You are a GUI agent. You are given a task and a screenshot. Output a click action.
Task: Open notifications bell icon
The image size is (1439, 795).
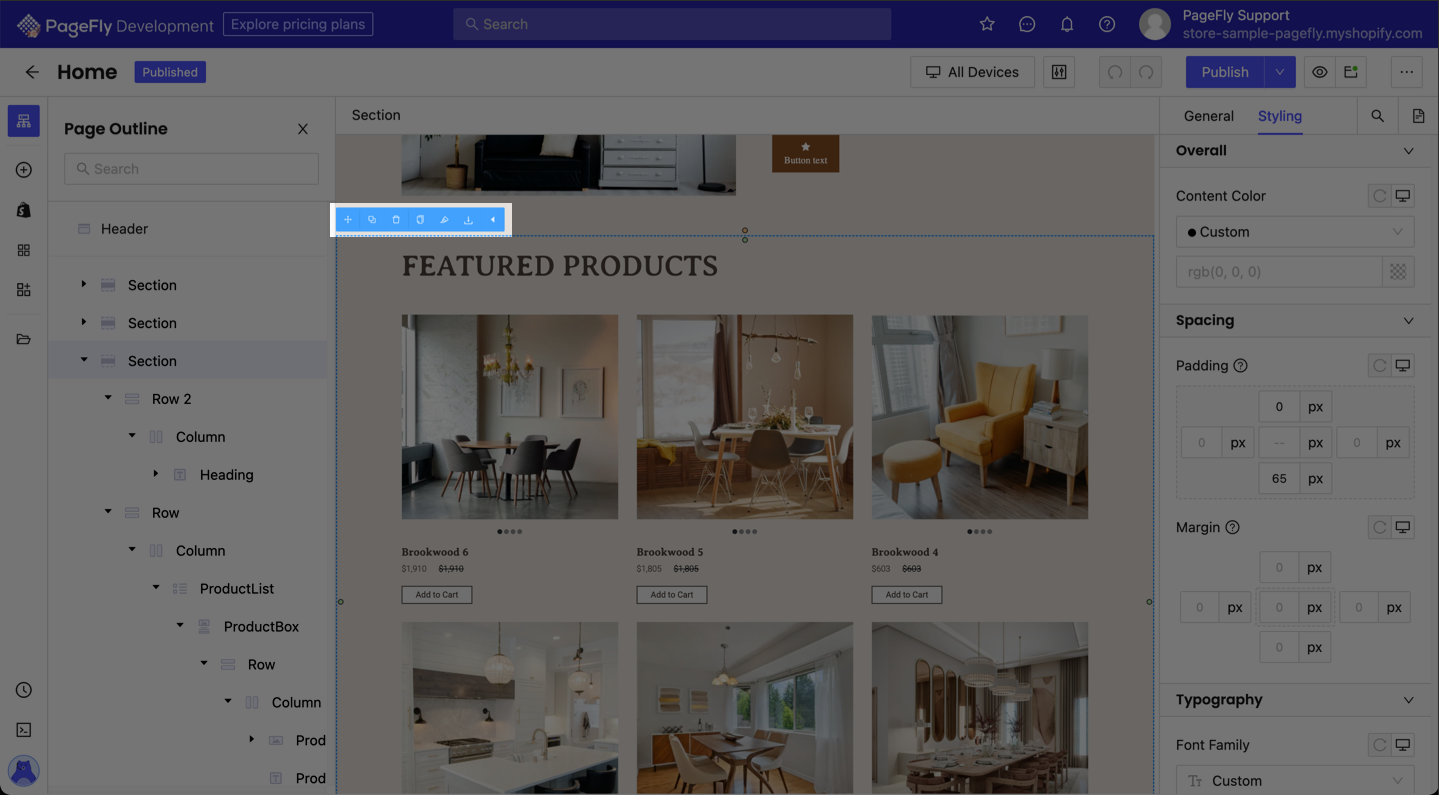tap(1067, 24)
